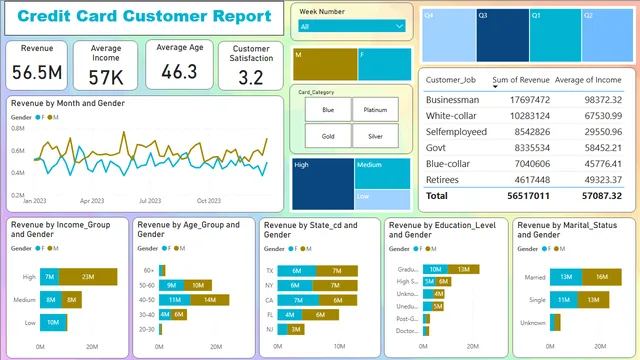Image resolution: width=640 pixels, height=360 pixels.
Task: Click the High income male 23M bar
Action: tap(88, 277)
